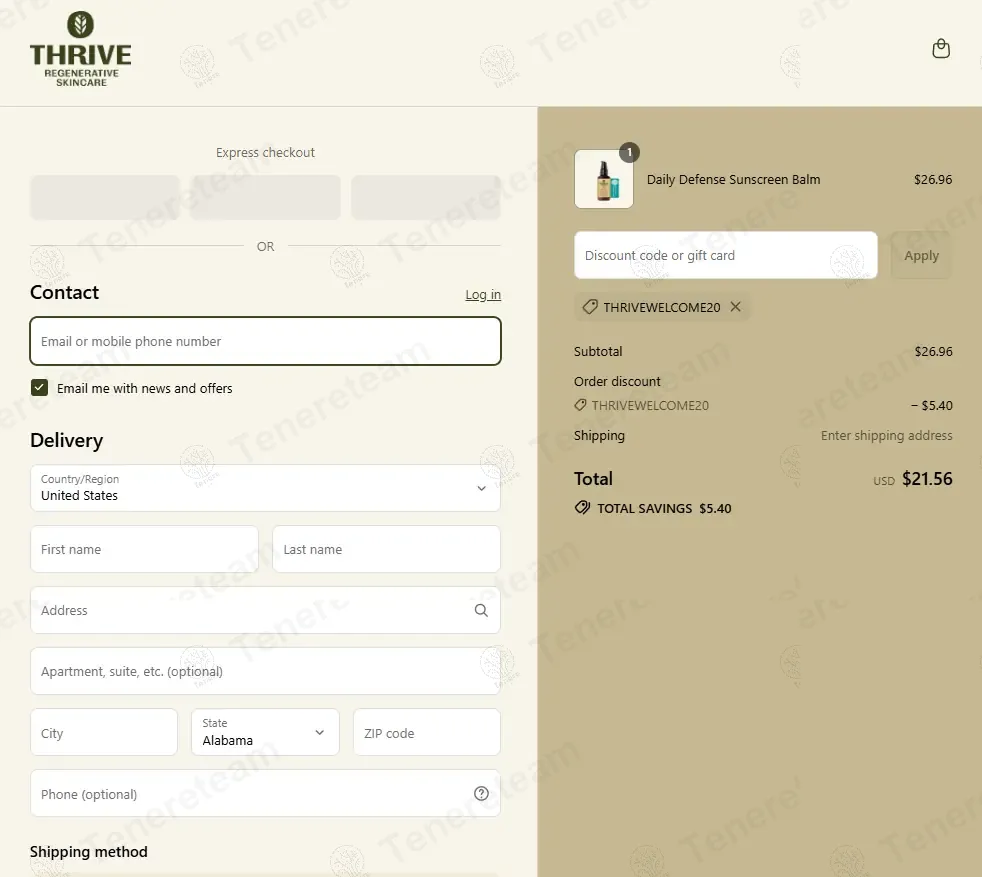This screenshot has width=982, height=877.
Task: Click the tag icon beside THRIVEWELCOME20 chip
Action: point(590,307)
